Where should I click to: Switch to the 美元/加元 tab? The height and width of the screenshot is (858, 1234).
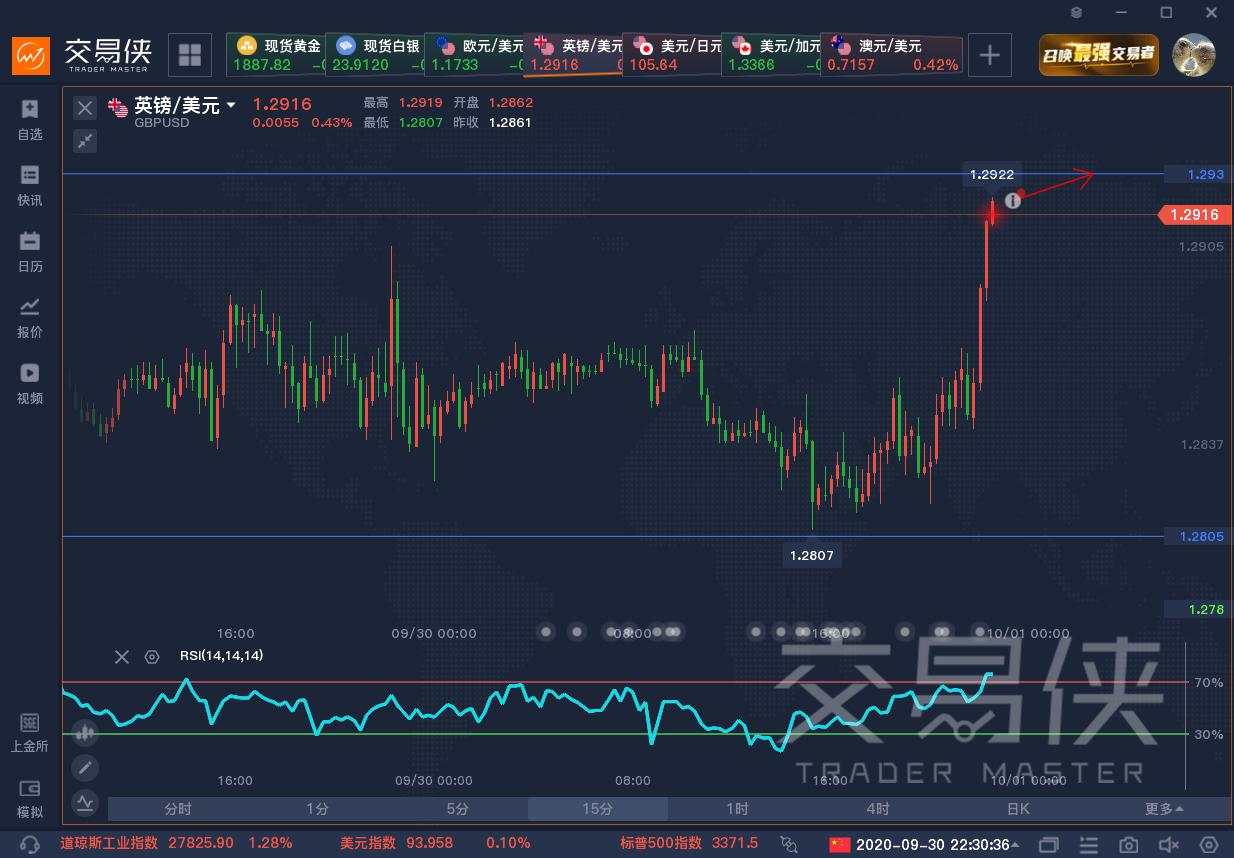point(771,55)
